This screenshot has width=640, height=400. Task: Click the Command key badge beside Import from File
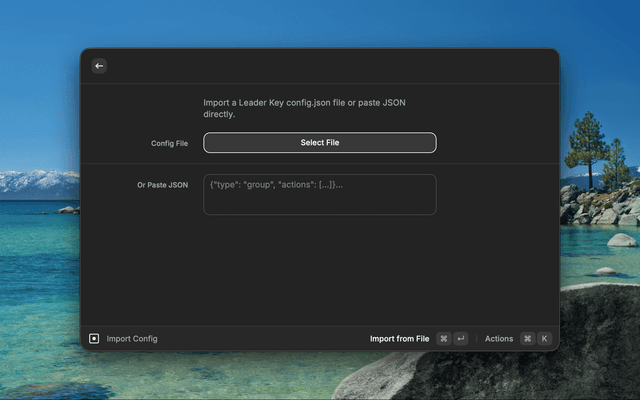[x=443, y=339]
